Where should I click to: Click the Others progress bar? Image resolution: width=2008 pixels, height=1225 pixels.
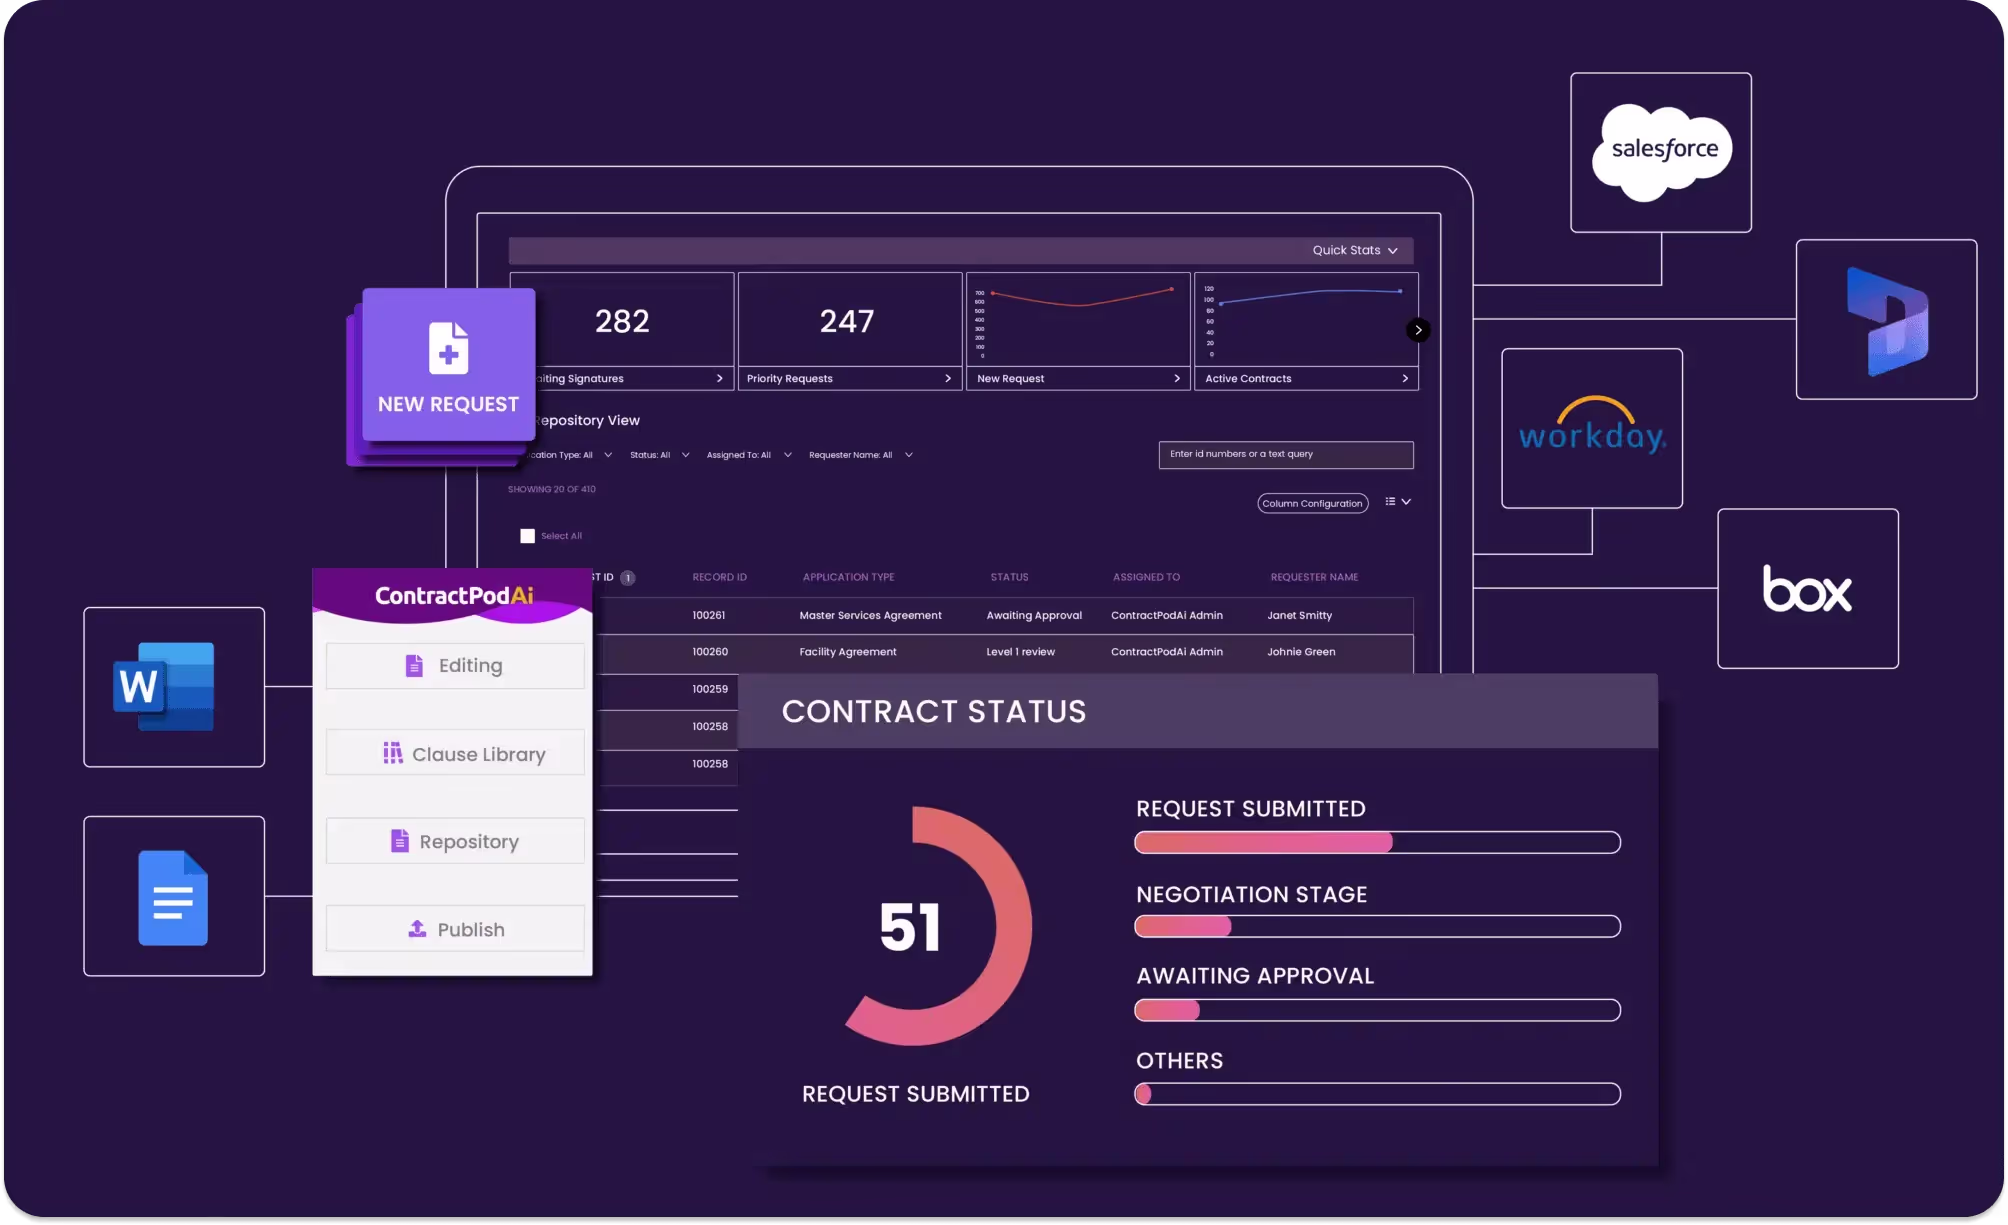(1377, 1094)
